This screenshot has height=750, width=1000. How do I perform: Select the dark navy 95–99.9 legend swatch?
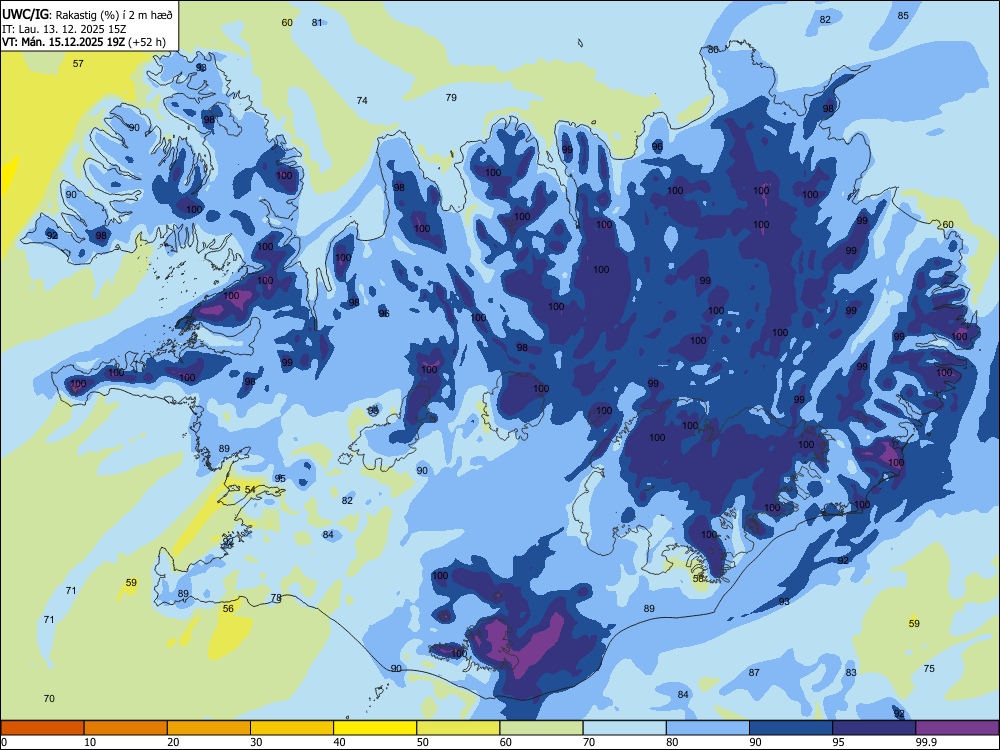(874, 728)
